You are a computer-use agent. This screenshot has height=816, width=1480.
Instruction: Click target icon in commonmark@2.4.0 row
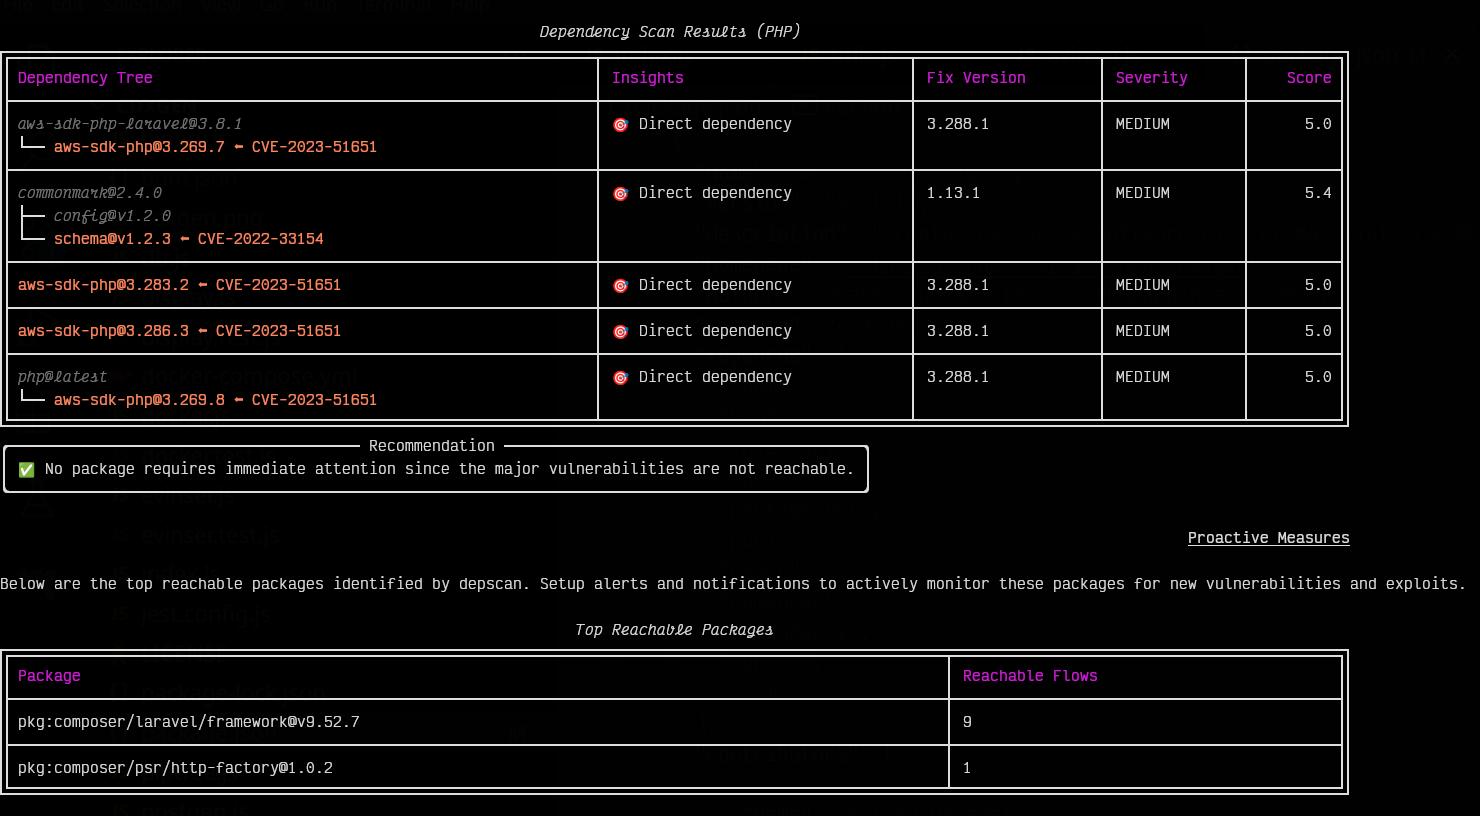coord(620,194)
